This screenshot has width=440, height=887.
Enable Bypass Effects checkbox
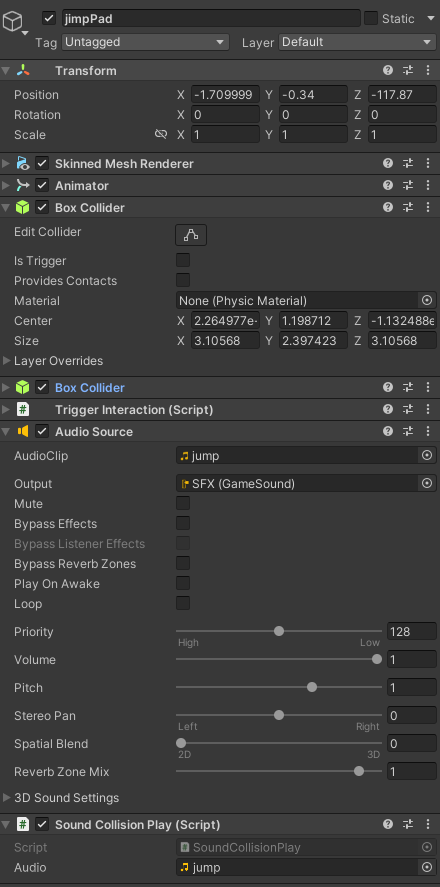(183, 523)
